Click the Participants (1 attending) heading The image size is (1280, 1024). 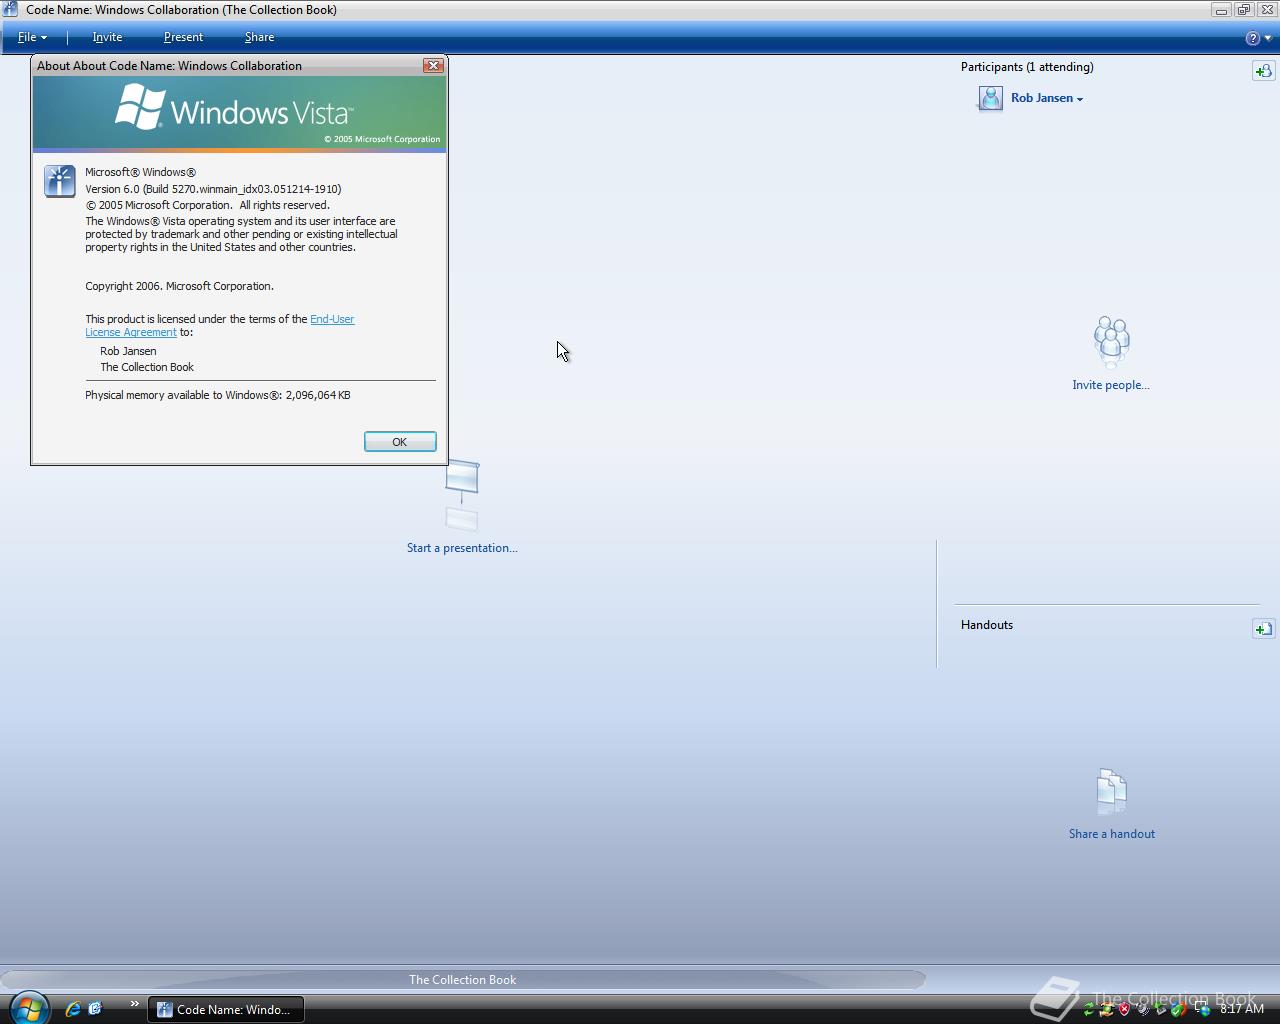click(x=1027, y=67)
